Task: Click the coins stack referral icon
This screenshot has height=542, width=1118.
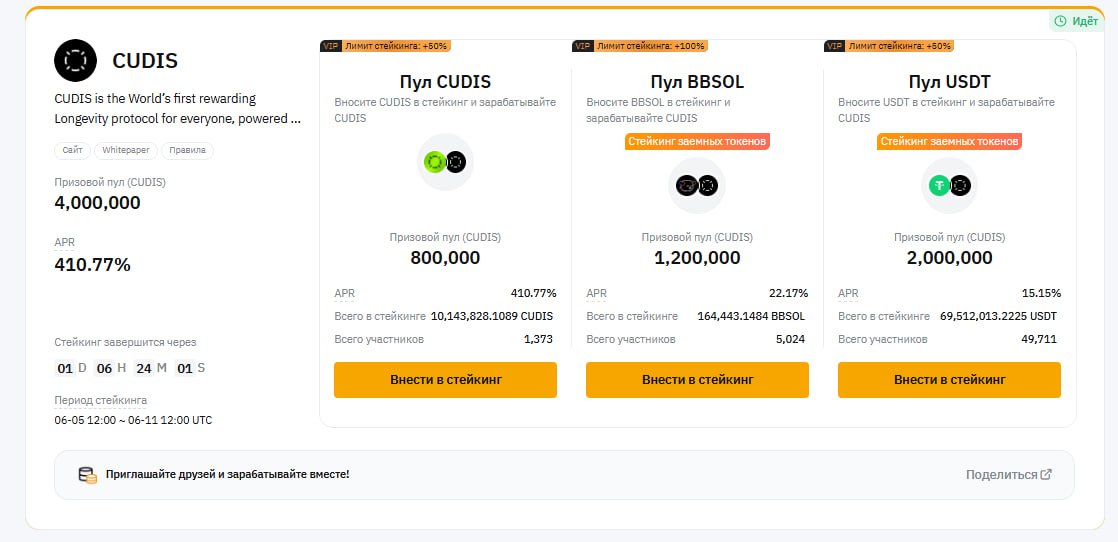Action: point(88,475)
